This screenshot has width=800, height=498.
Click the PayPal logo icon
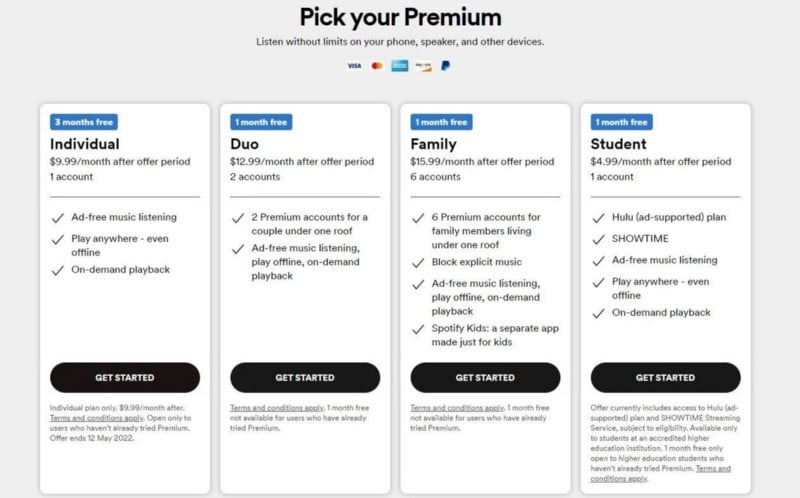(445, 66)
